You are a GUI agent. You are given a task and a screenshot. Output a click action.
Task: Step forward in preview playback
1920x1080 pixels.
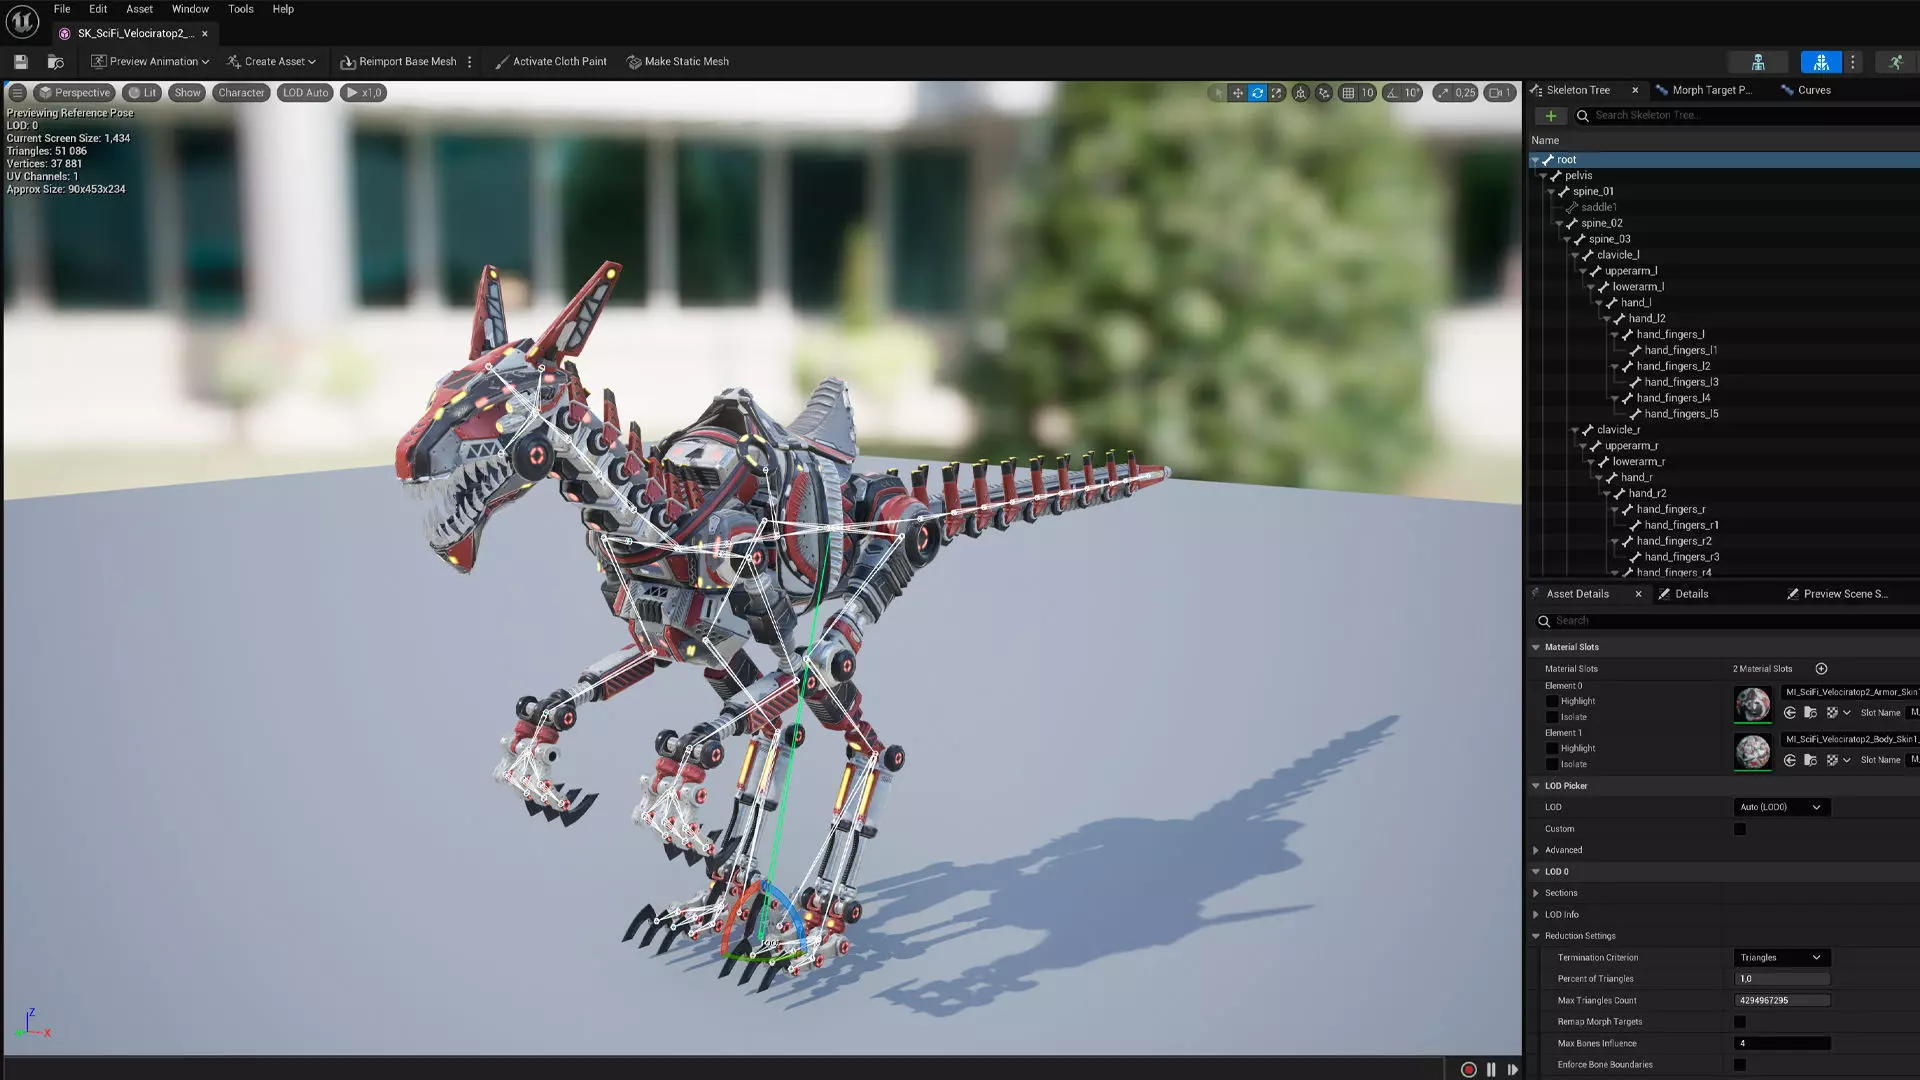tap(1512, 1069)
